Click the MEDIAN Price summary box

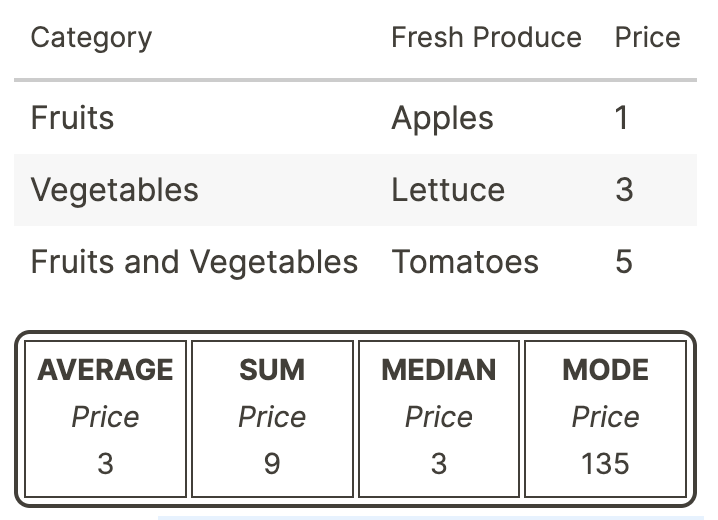coord(439,418)
